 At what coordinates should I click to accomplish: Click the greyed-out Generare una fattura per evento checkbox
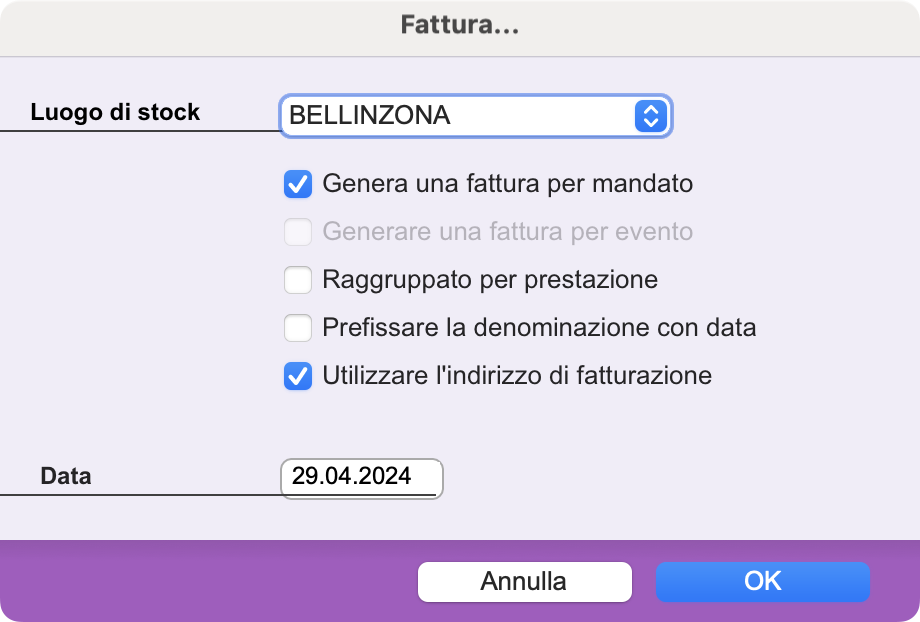(x=298, y=232)
